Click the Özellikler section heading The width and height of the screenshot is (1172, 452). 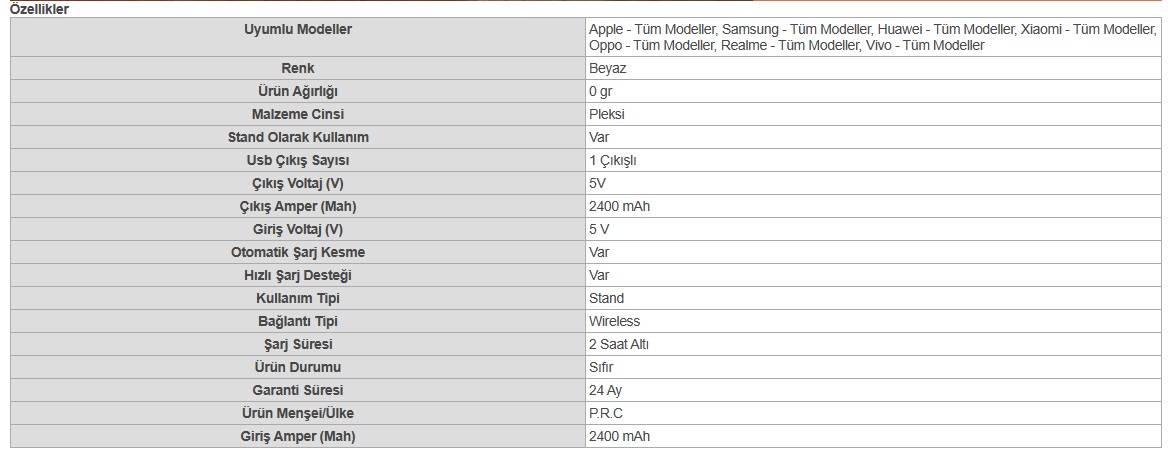[x=39, y=8]
